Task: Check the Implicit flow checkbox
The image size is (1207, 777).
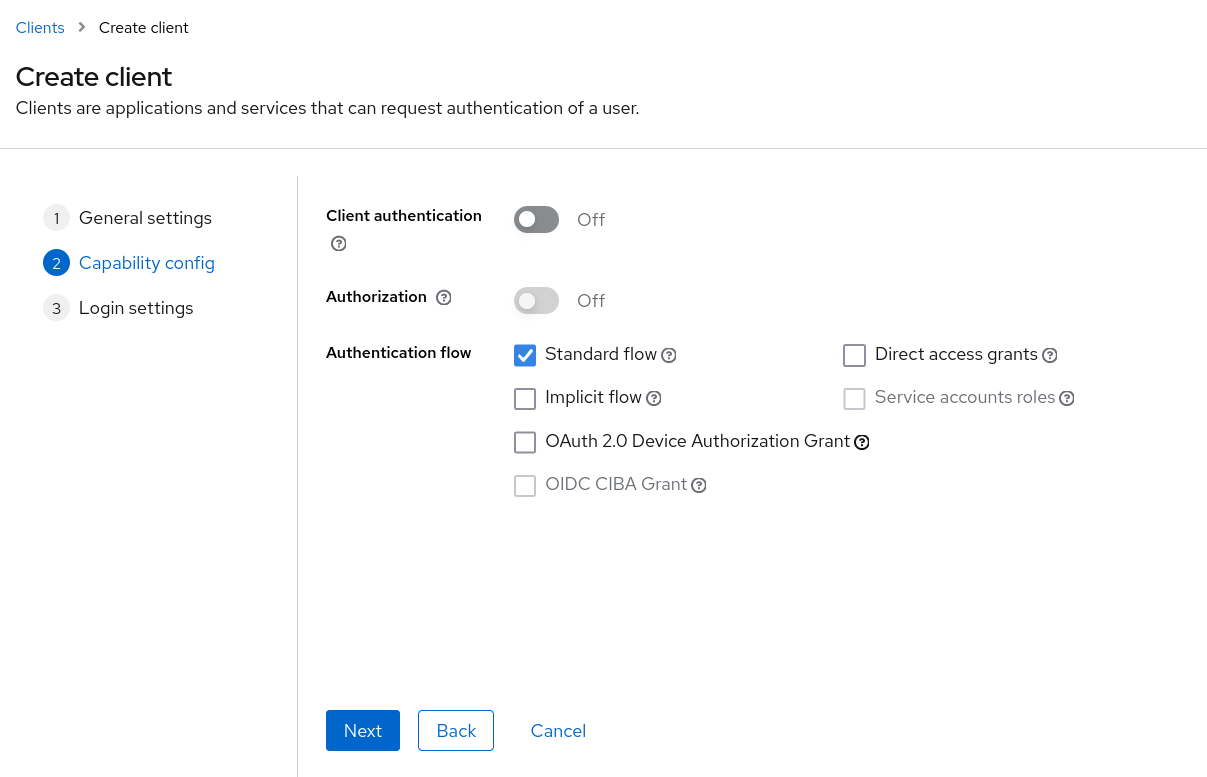Action: pyautogui.click(x=525, y=399)
